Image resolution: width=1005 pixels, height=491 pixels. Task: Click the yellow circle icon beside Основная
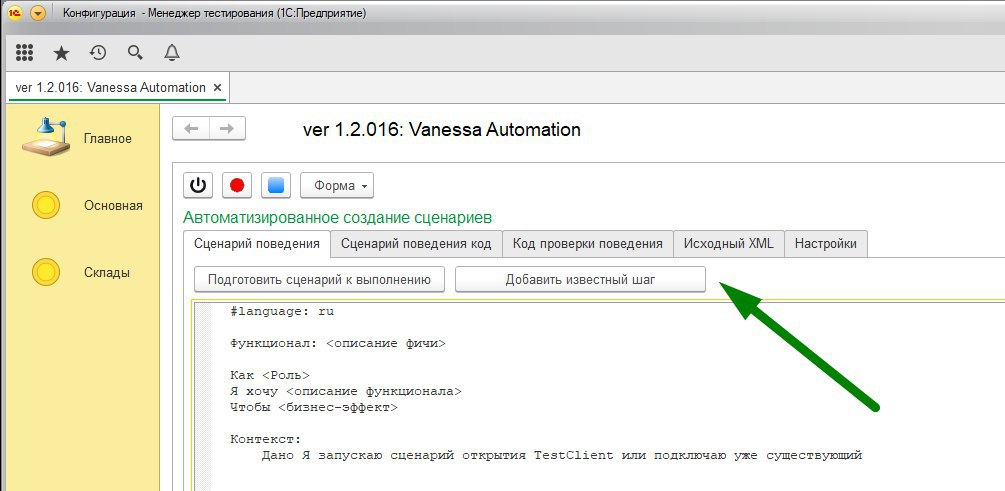click(46, 206)
